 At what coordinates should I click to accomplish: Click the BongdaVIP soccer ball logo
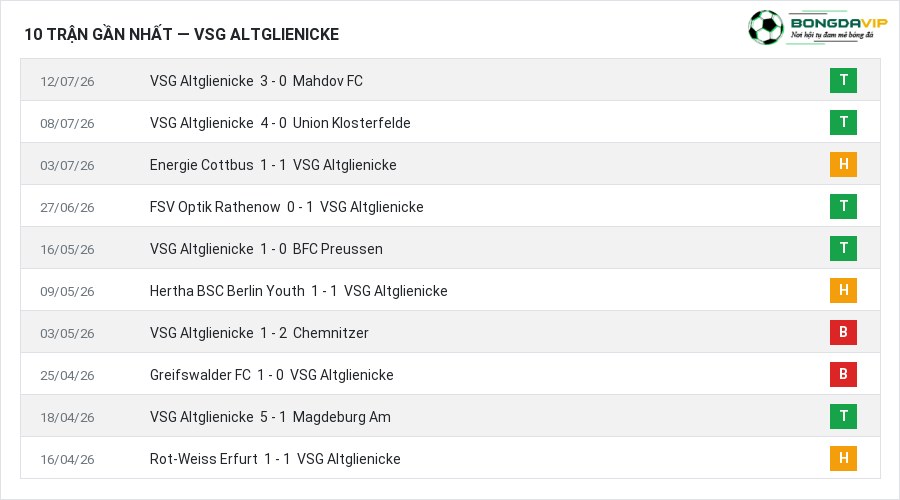[765, 27]
